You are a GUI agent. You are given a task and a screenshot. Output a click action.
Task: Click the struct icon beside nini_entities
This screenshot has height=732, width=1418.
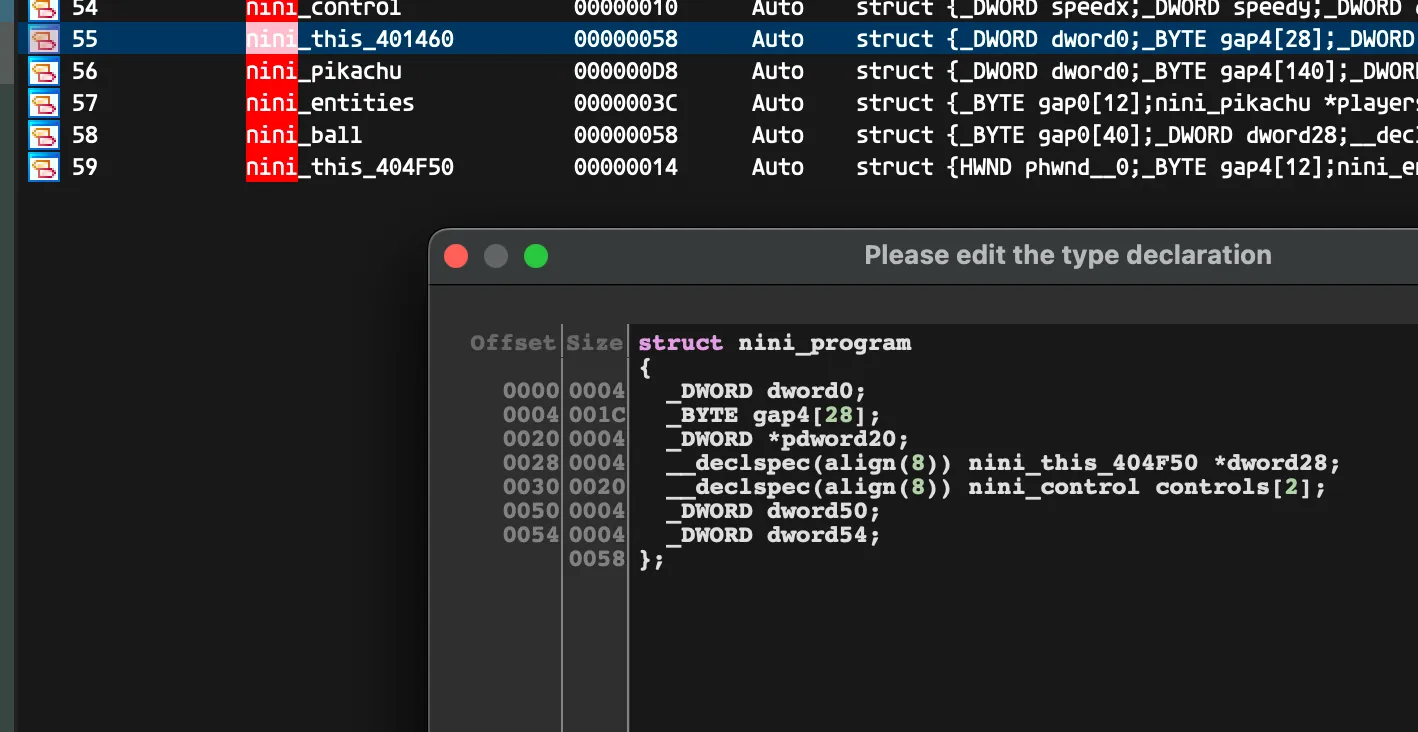(44, 104)
